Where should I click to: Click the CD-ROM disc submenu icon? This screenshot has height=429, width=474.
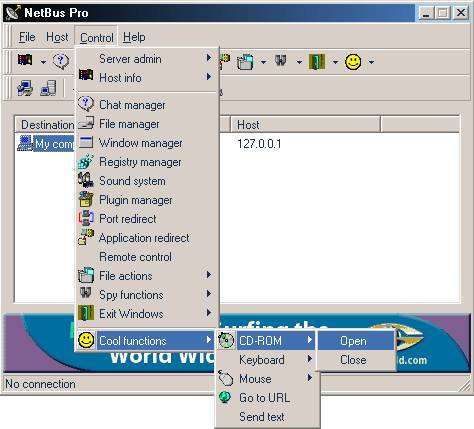[226, 340]
